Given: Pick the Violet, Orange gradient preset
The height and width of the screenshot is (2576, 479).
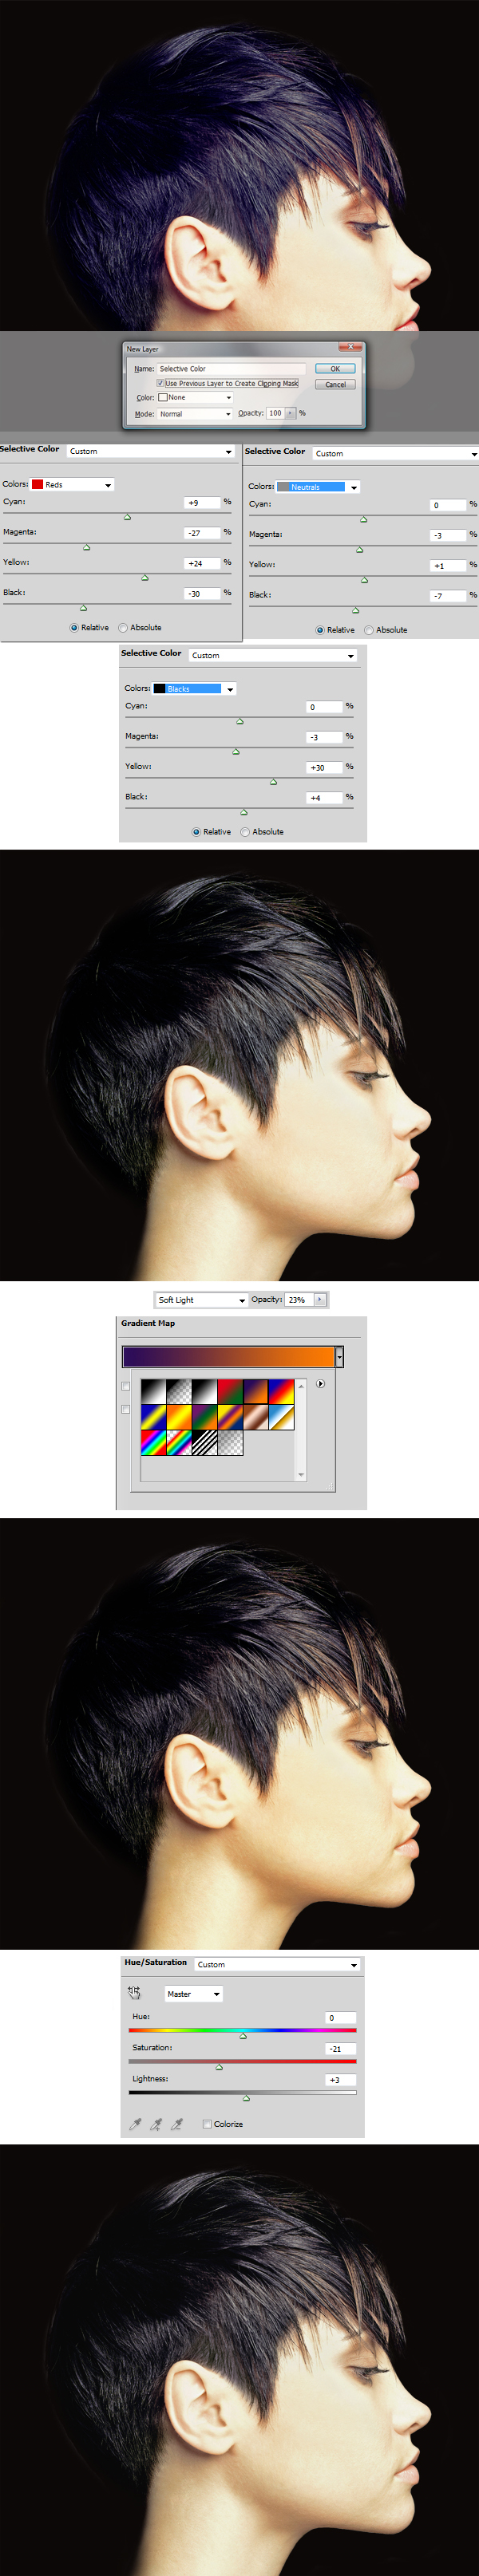Looking at the screenshot, I should (256, 1392).
